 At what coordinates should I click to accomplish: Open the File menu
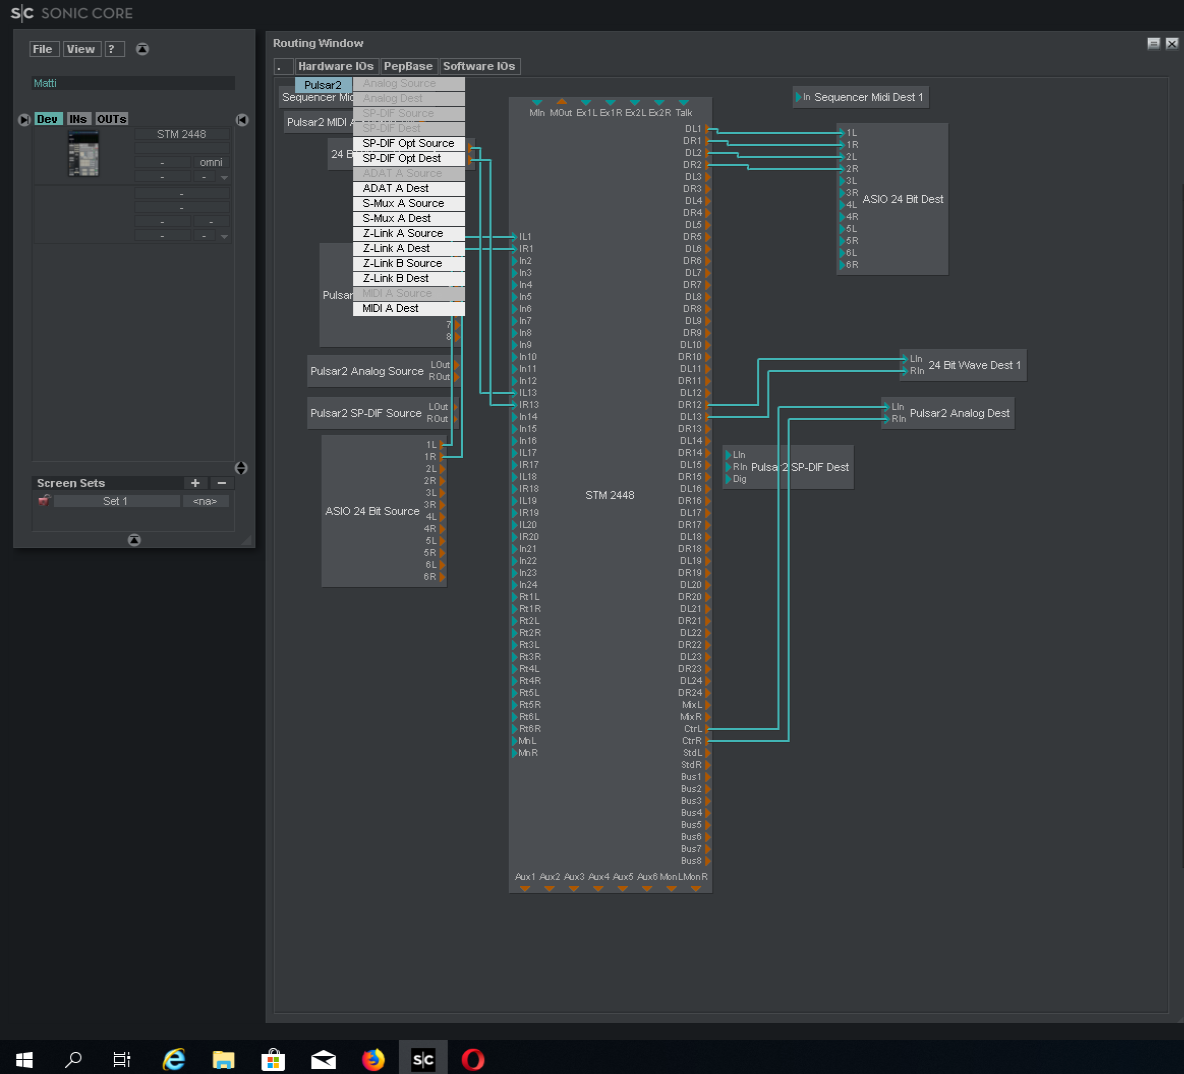tap(43, 49)
